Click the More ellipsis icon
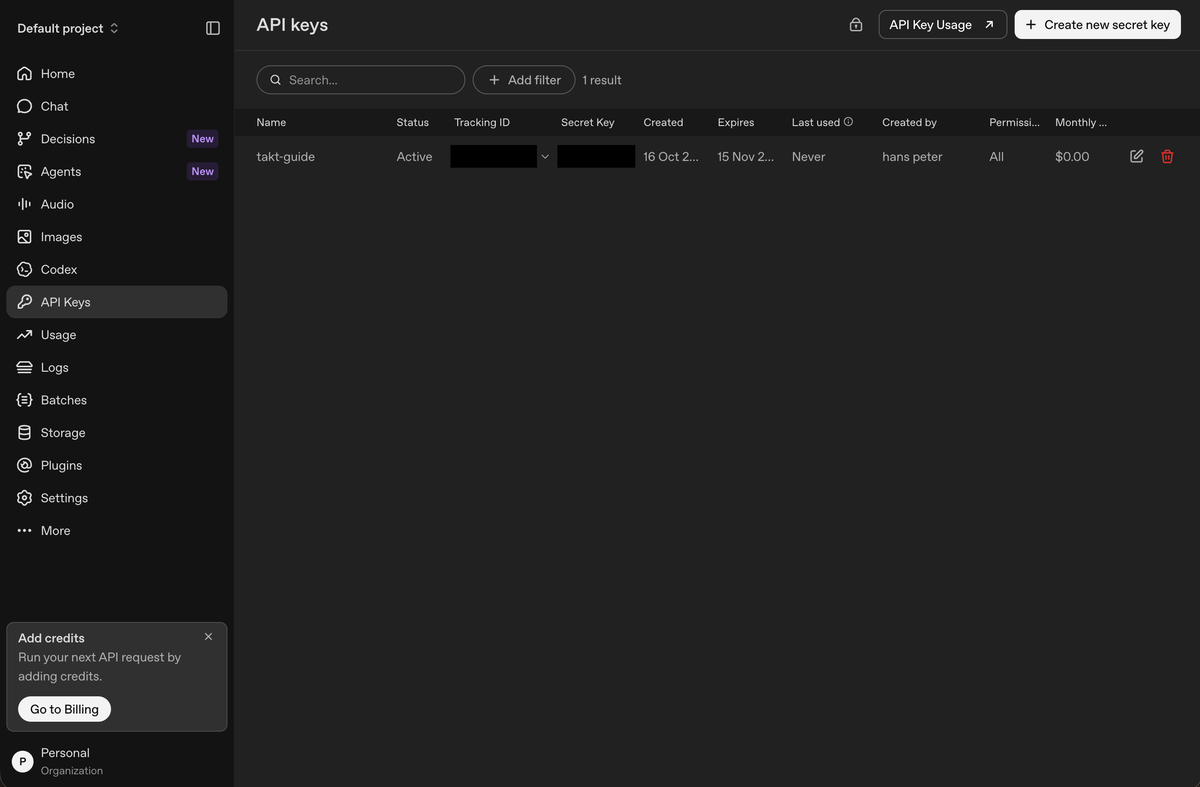1200x787 pixels. tap(25, 531)
